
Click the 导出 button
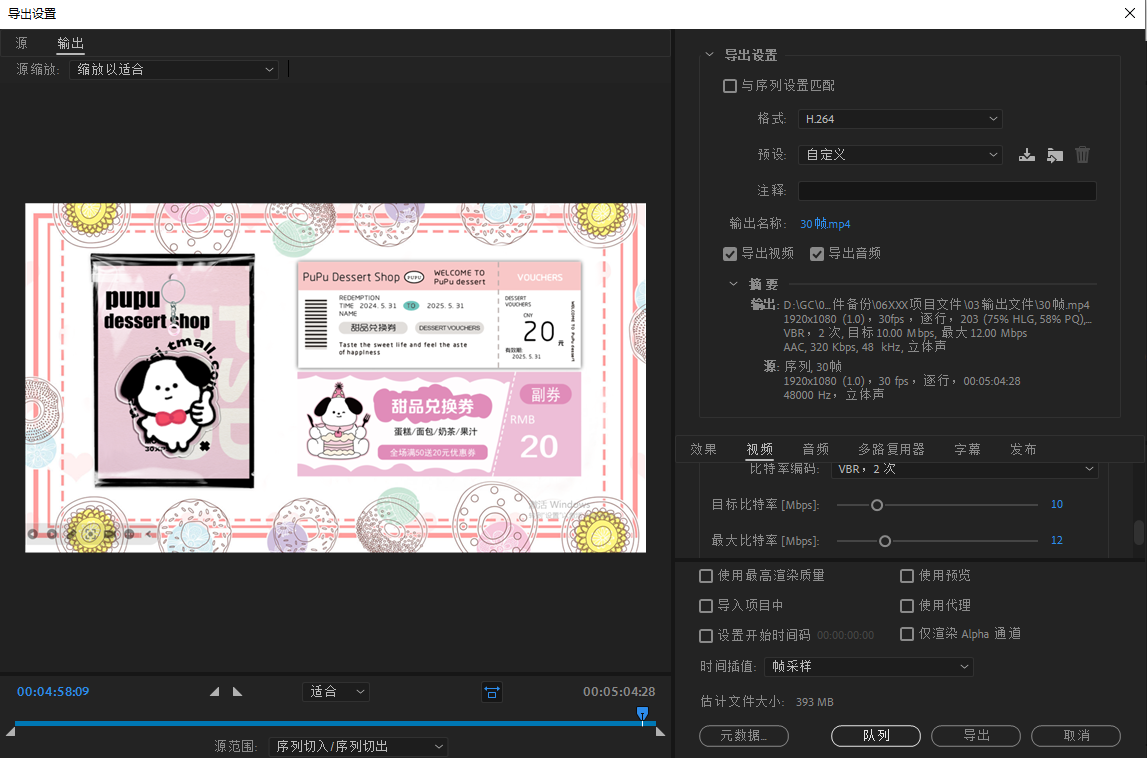(976, 735)
